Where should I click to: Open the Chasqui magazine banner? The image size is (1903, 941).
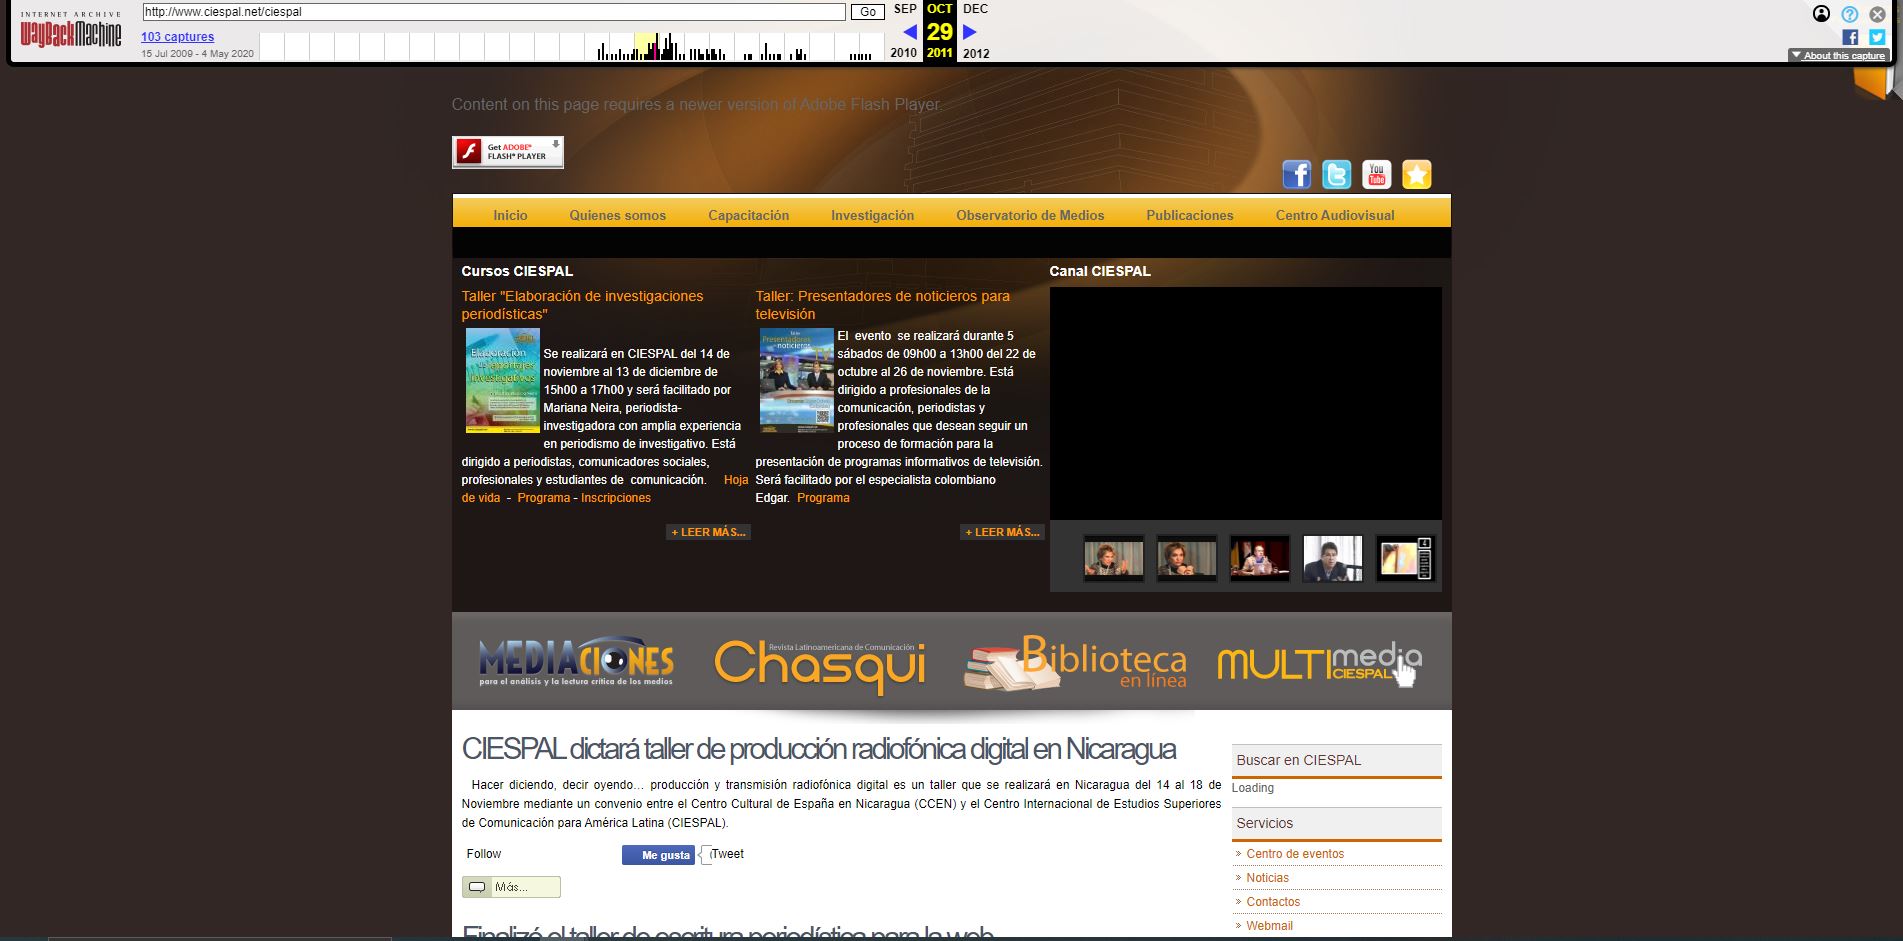coord(820,664)
